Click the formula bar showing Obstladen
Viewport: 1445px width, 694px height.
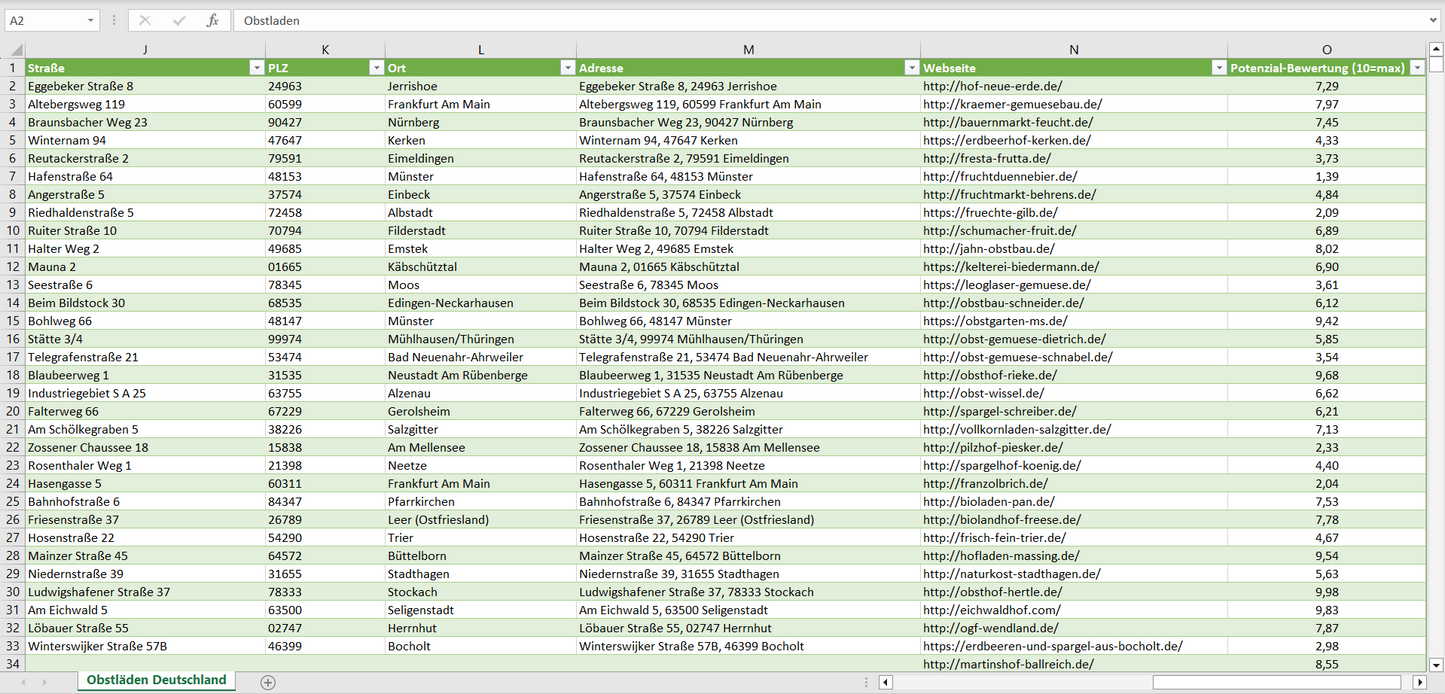tap(800, 20)
